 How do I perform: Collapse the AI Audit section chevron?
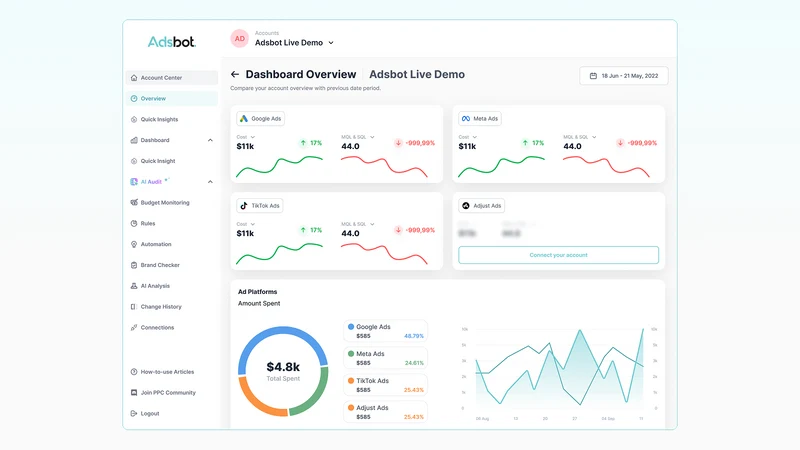210,182
